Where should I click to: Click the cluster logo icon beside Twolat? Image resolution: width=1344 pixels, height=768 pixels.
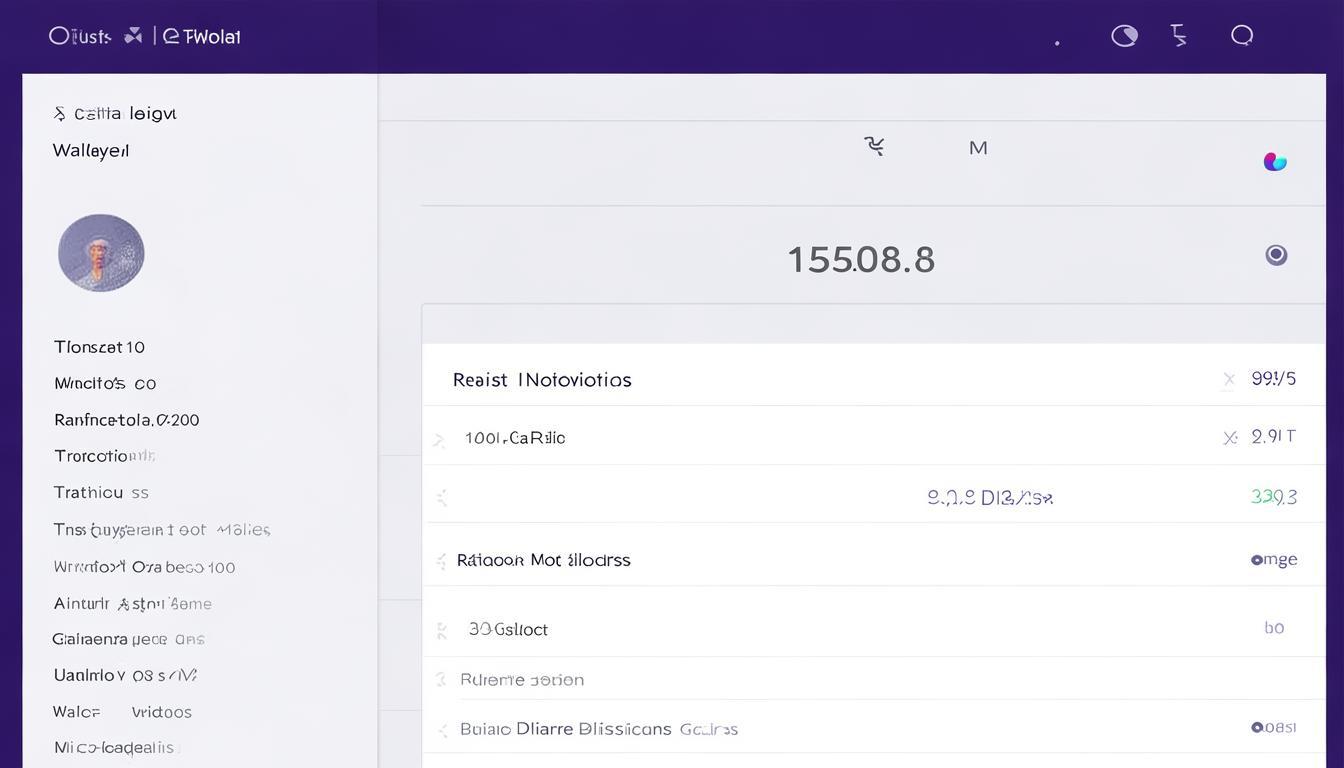(132, 36)
